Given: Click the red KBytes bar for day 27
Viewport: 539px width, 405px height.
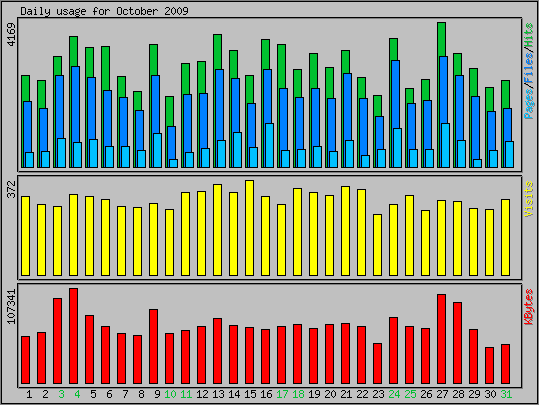Looking at the screenshot, I should pos(441,339).
